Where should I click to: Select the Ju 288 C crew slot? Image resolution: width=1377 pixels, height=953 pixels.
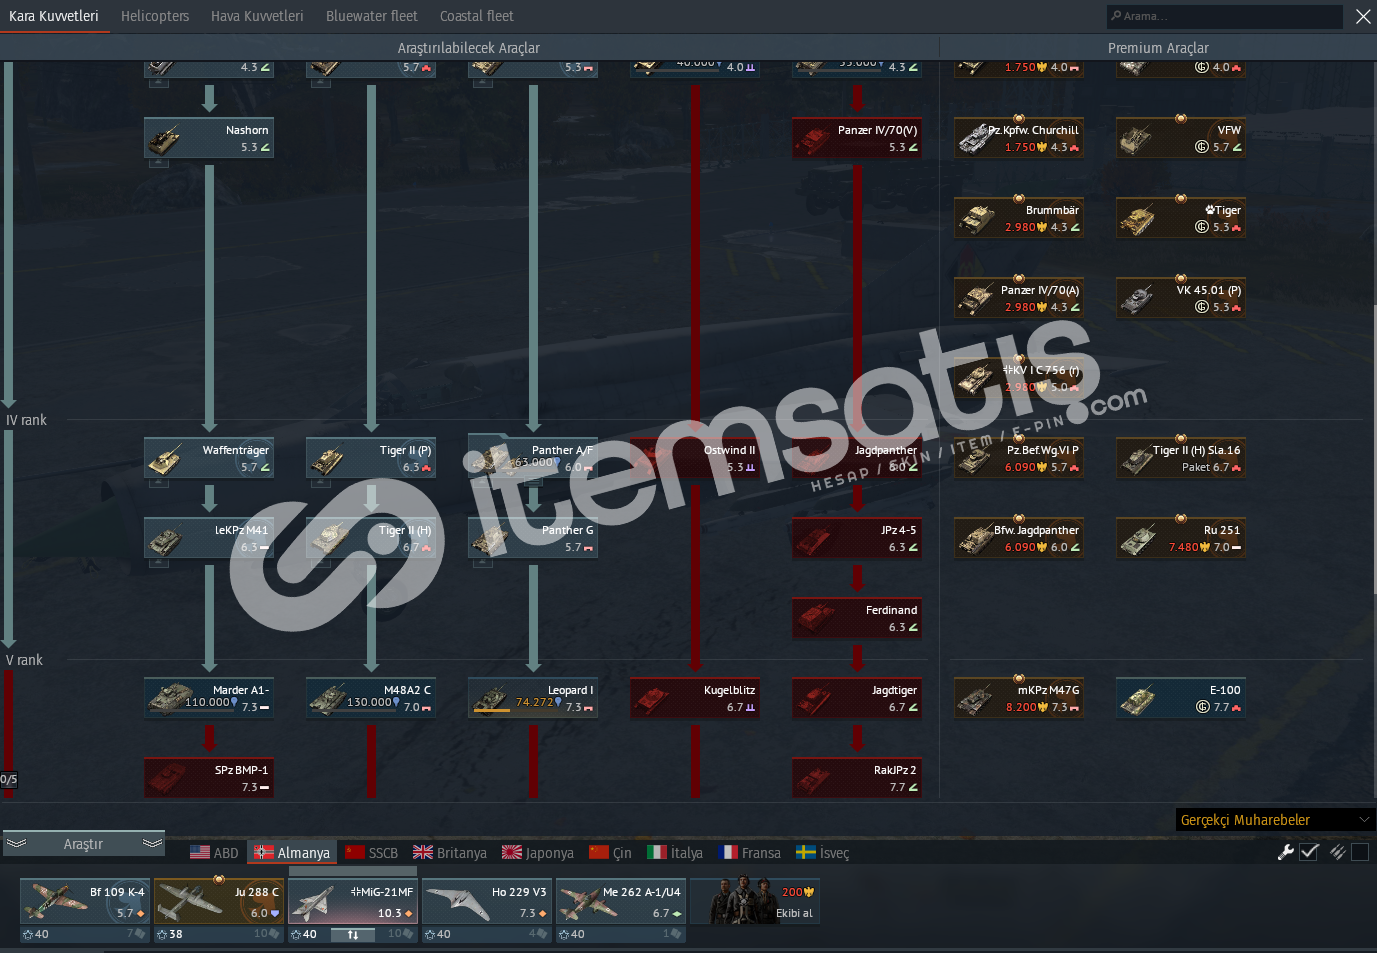tap(218, 902)
